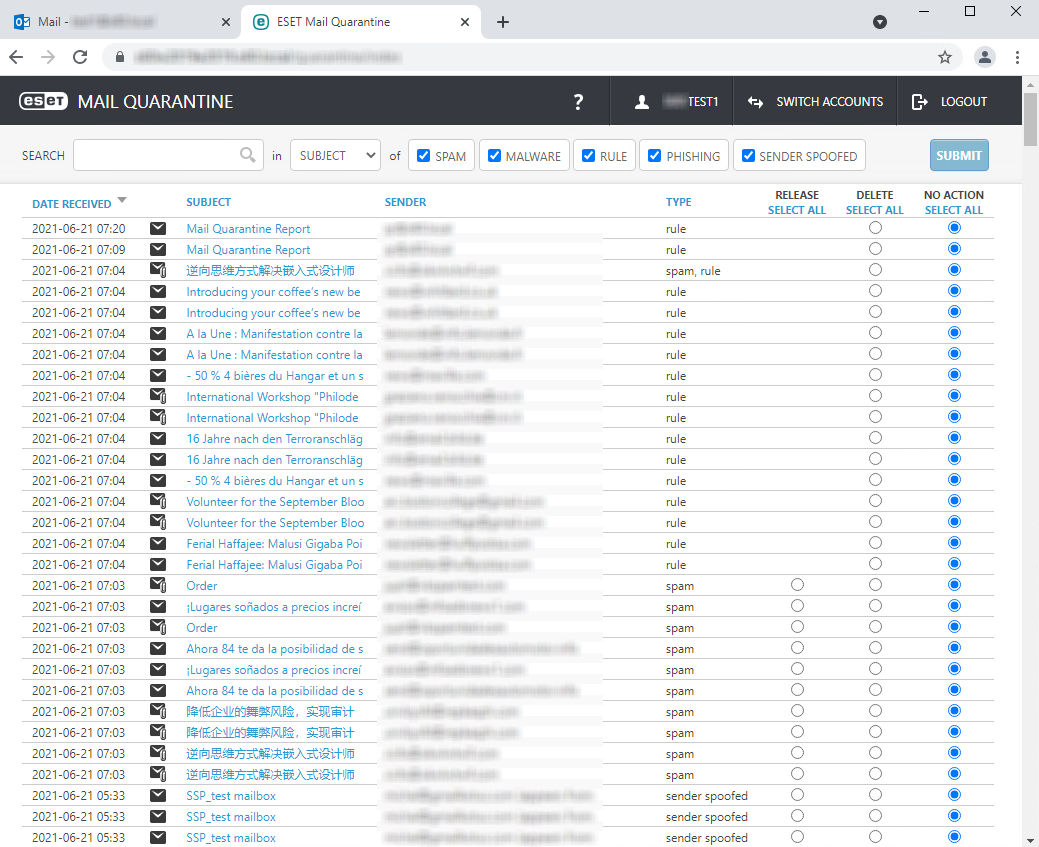Viewport: 1039px width, 847px height.
Task: Bookmark the page via the star icon
Action: coord(945,57)
